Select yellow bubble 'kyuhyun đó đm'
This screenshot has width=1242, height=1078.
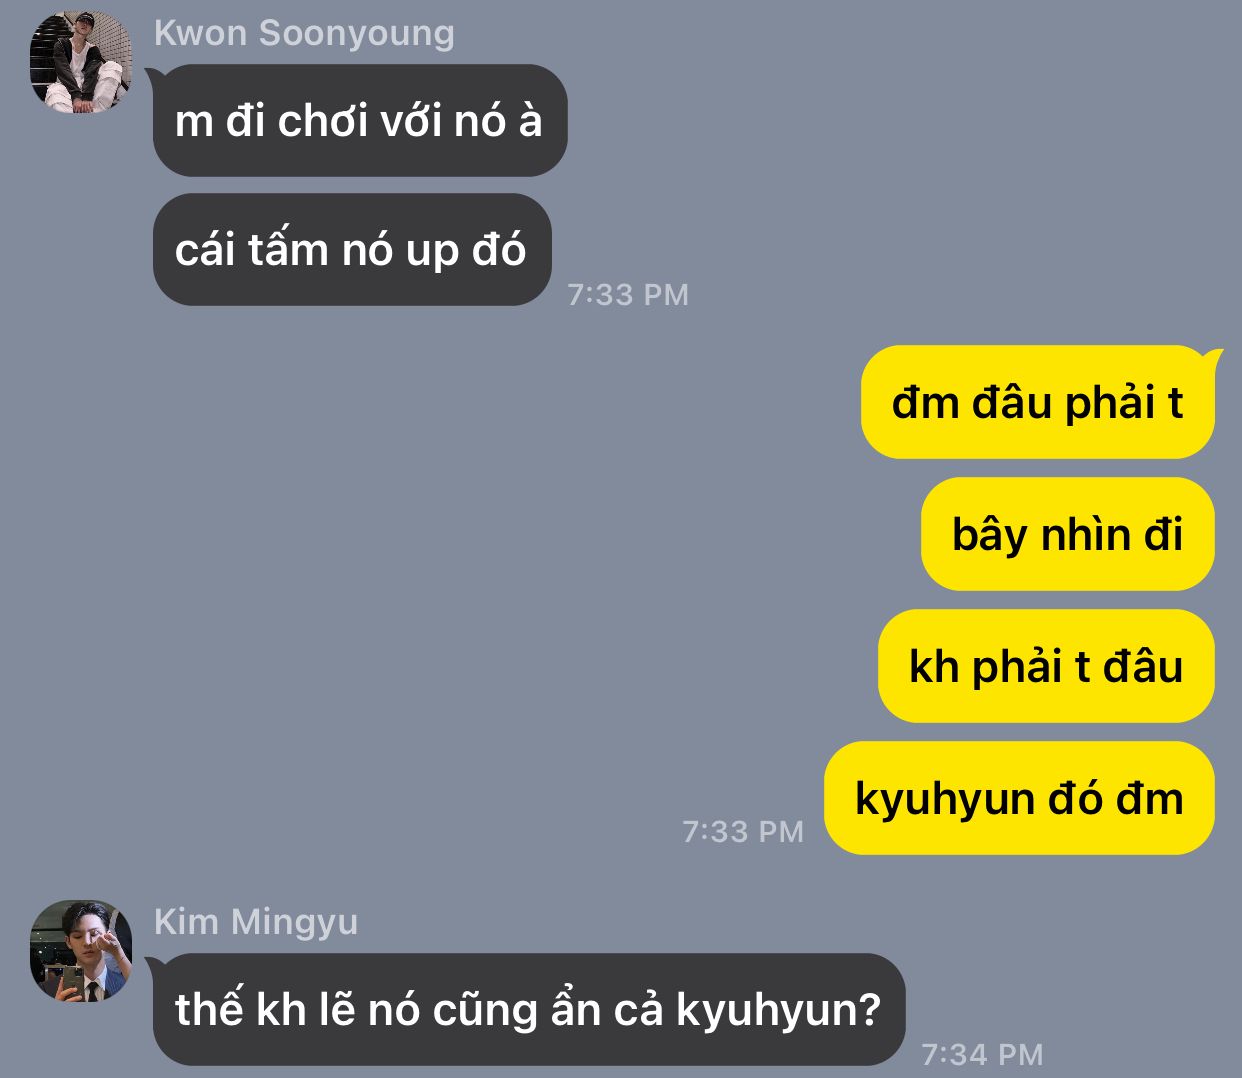point(1019,798)
